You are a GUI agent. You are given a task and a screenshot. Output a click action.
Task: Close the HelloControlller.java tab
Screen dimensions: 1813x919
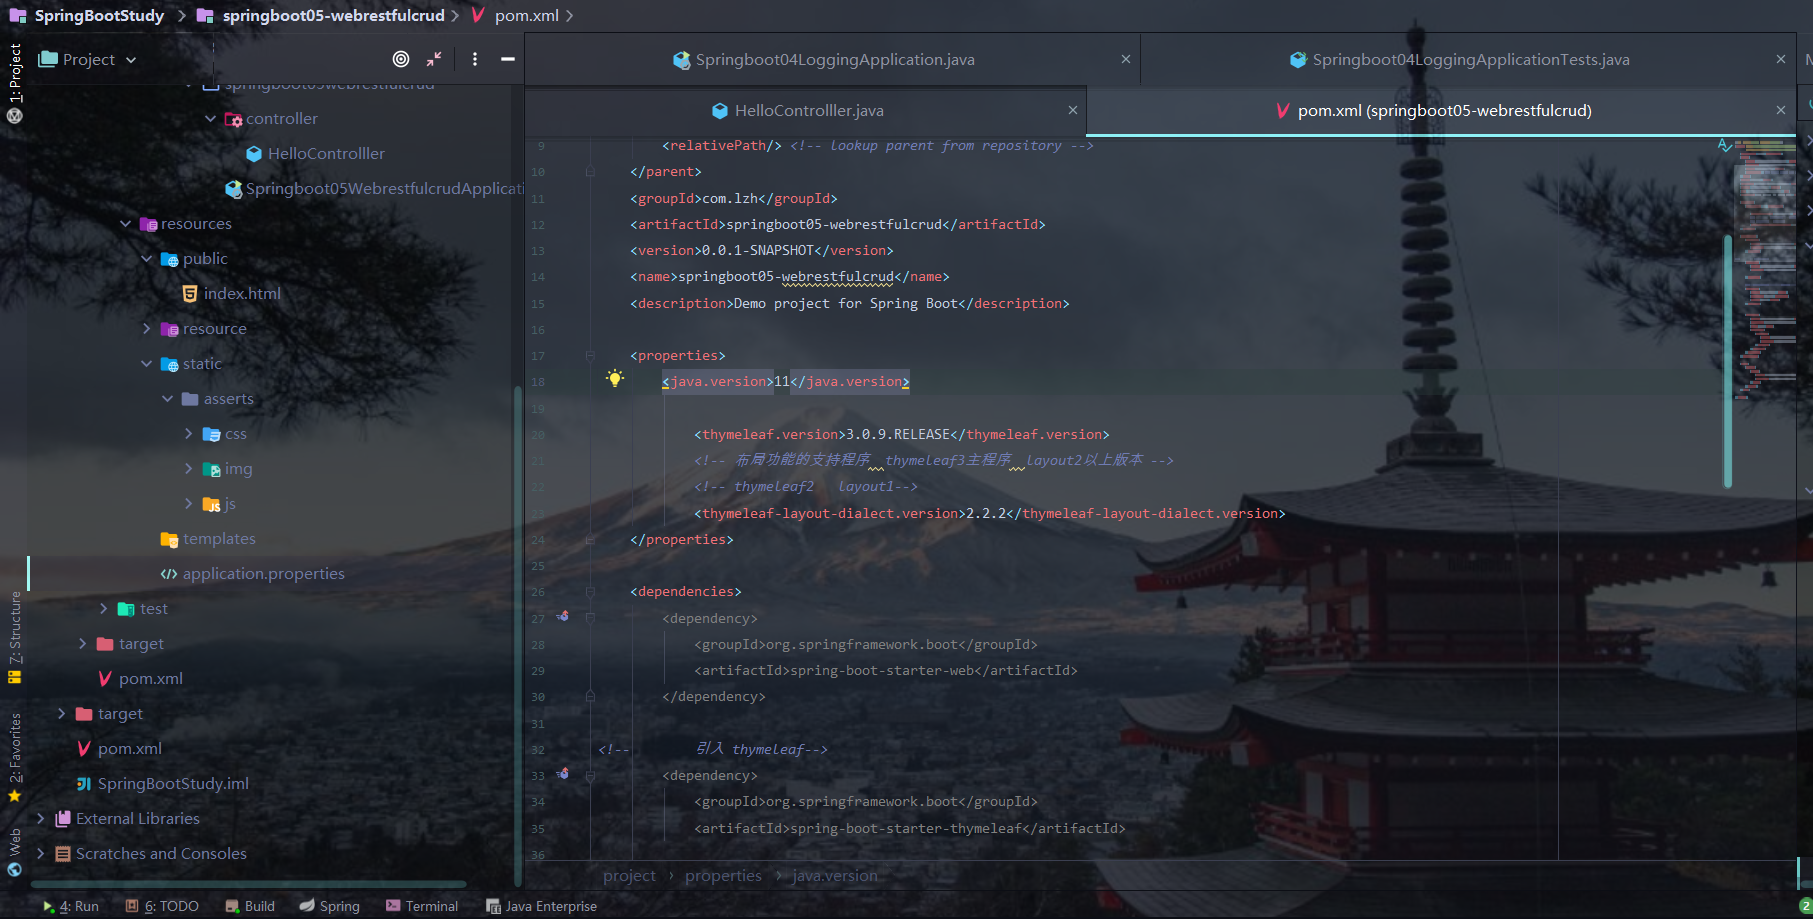(1073, 110)
